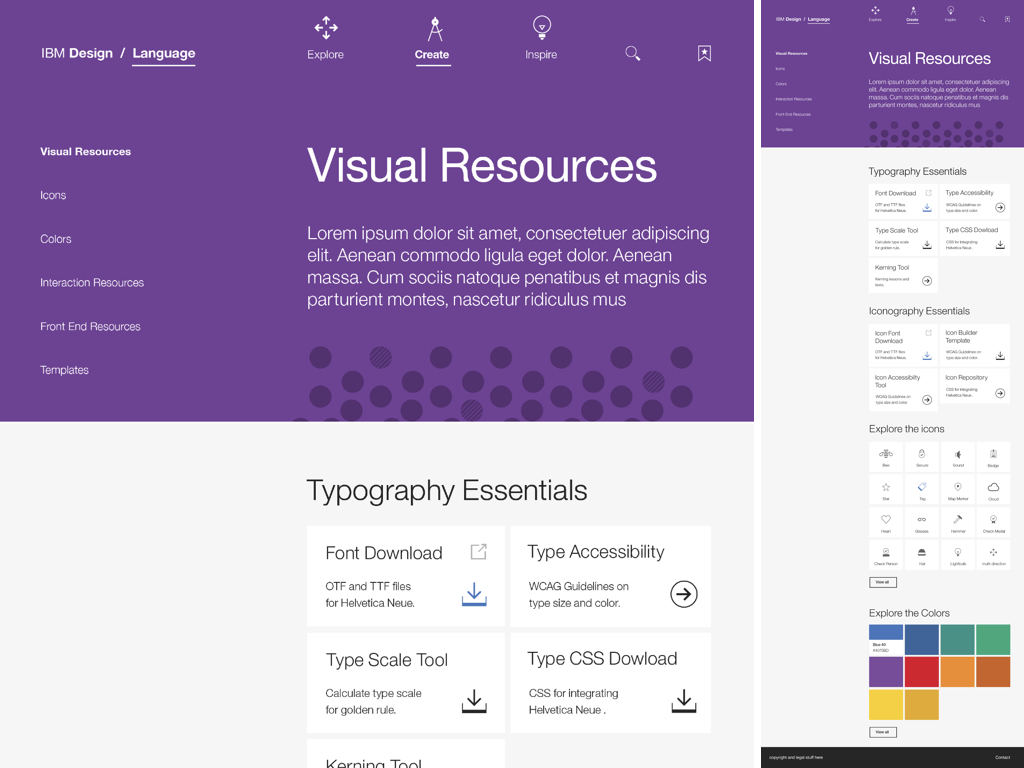Select the Heart icon tile in preview
The height and width of the screenshot is (768, 1024).
point(886,522)
